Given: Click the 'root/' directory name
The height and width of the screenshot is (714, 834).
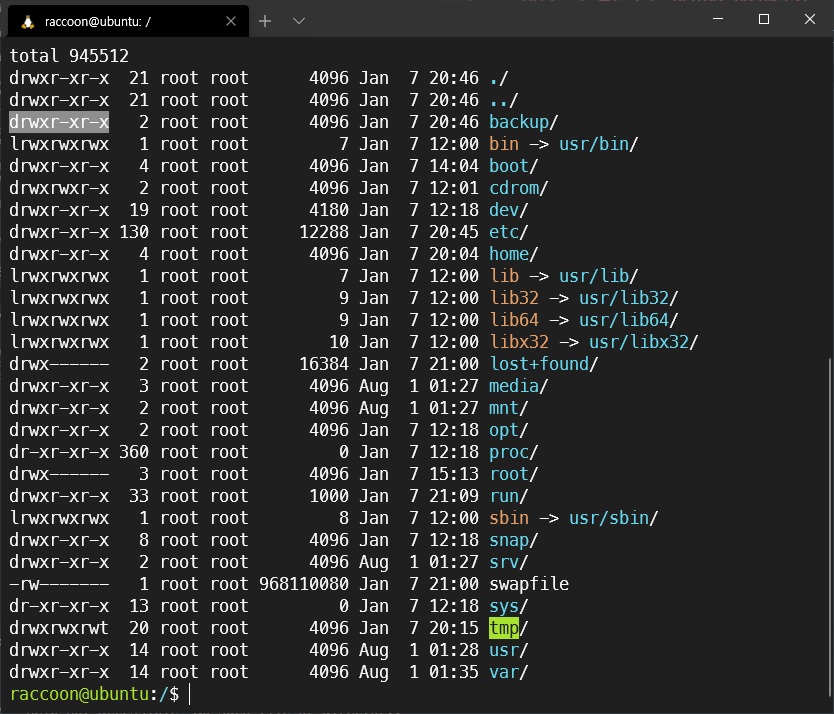Looking at the screenshot, I should tap(514, 474).
